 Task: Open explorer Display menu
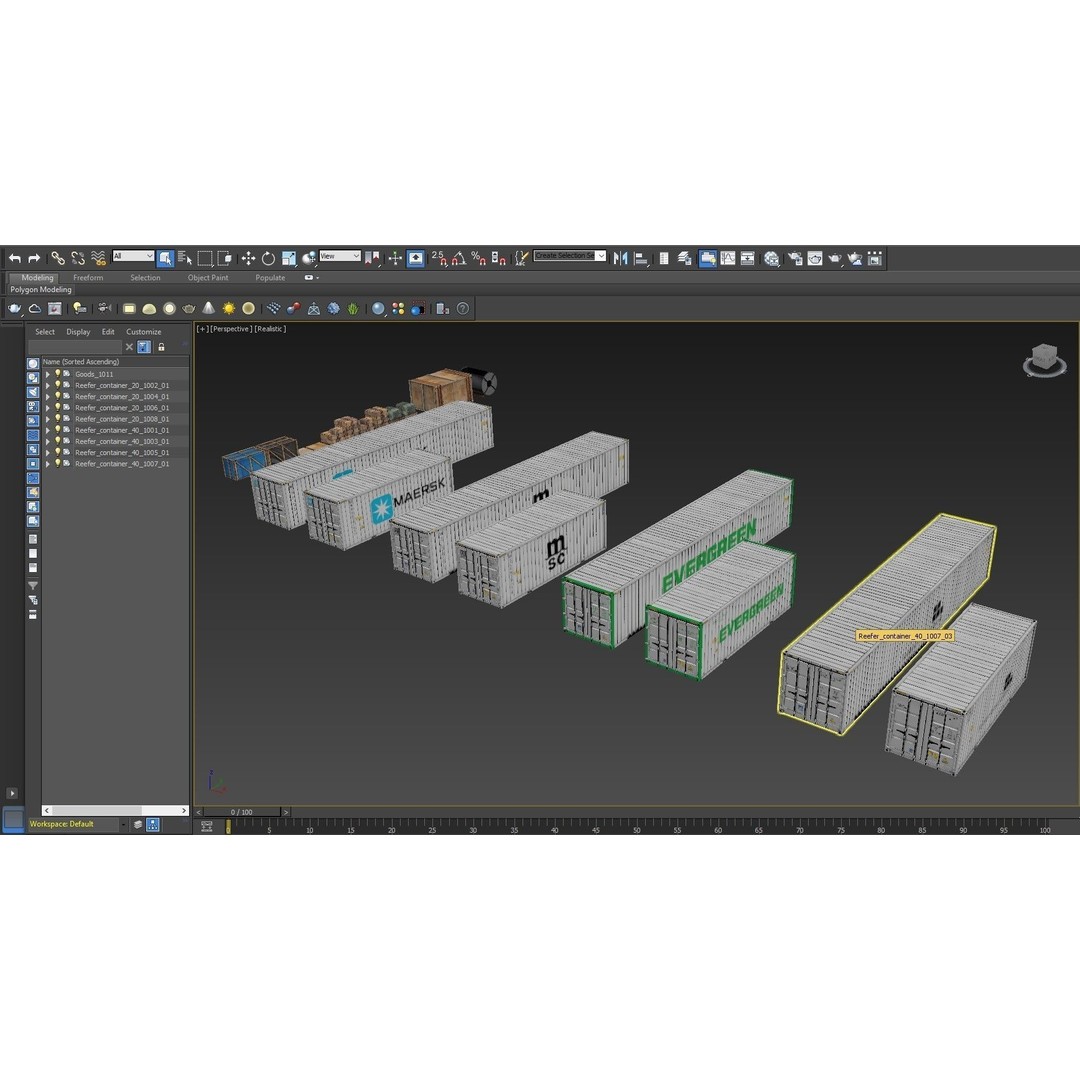pyautogui.click(x=78, y=332)
